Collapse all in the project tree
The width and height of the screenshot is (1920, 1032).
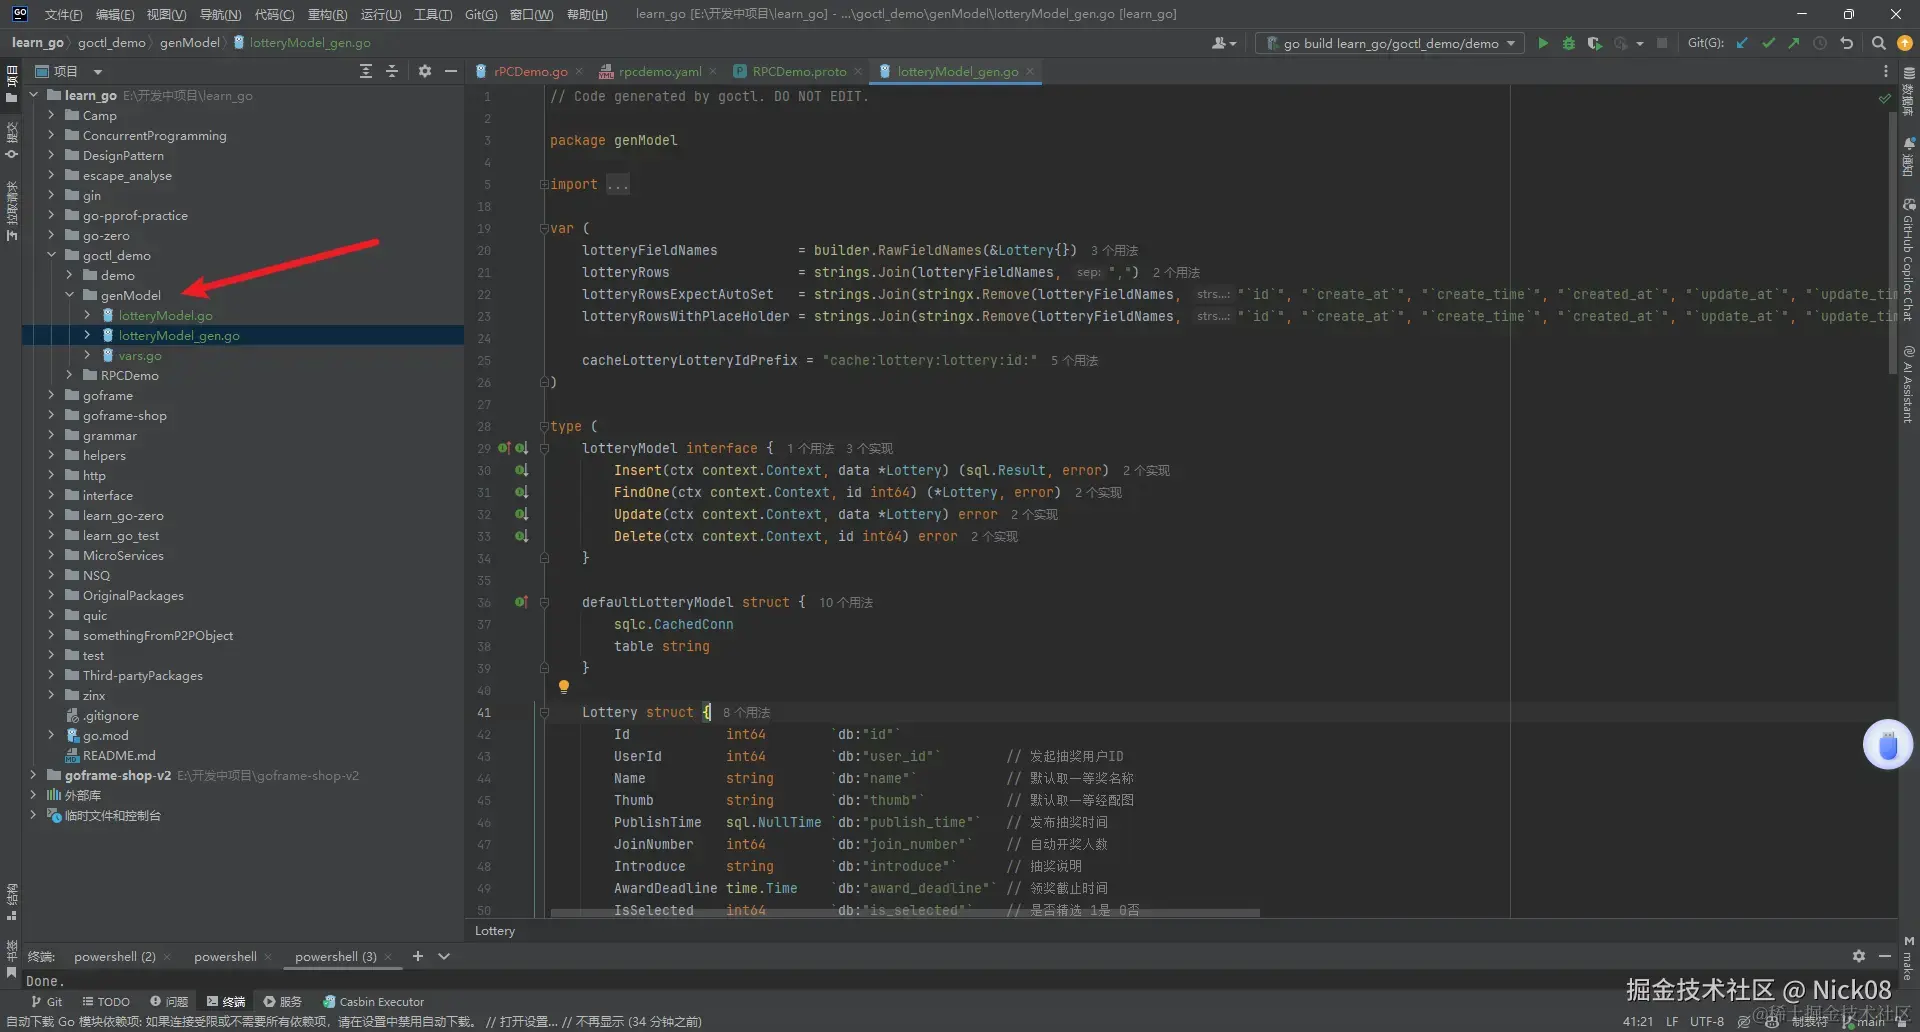click(392, 71)
